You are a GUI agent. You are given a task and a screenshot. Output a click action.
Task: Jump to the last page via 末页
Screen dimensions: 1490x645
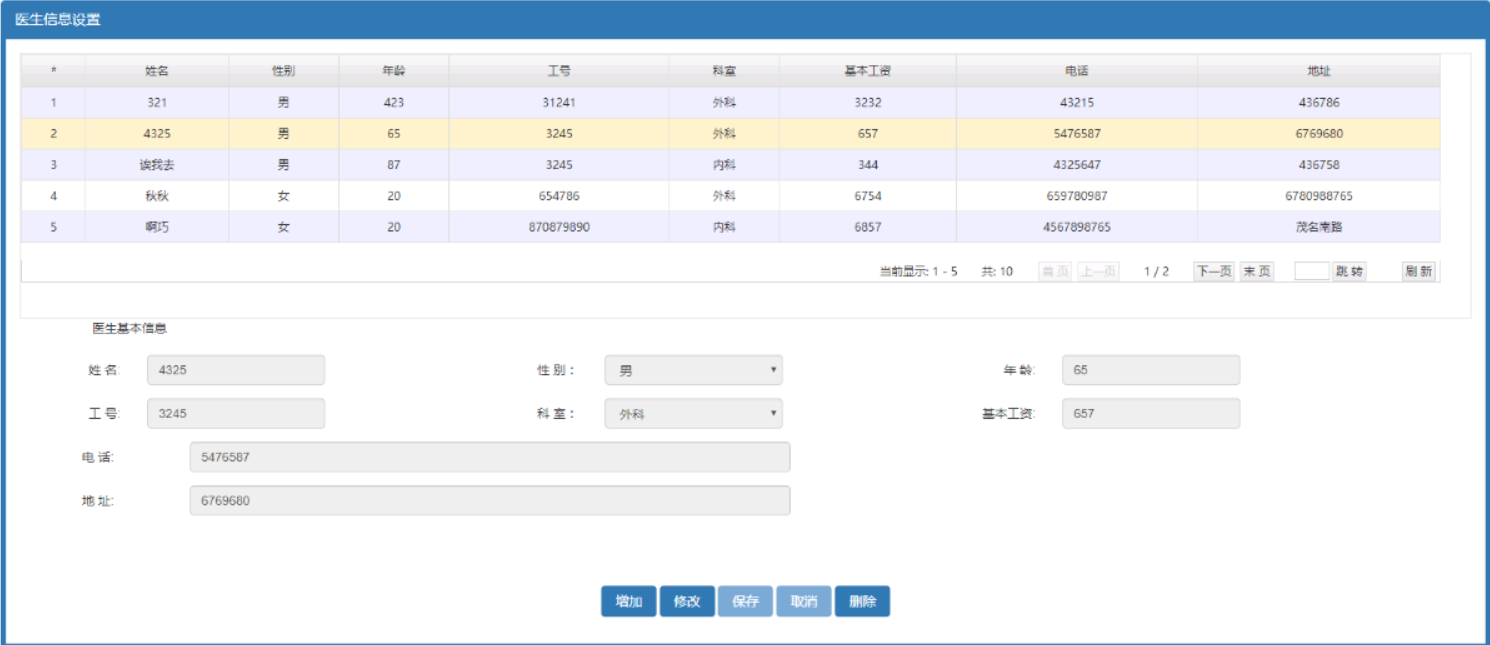coord(1256,270)
